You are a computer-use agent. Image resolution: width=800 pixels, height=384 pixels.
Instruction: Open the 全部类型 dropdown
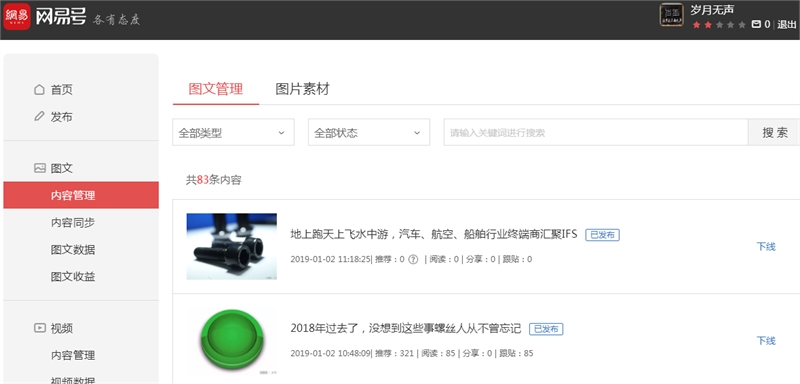[x=233, y=132]
